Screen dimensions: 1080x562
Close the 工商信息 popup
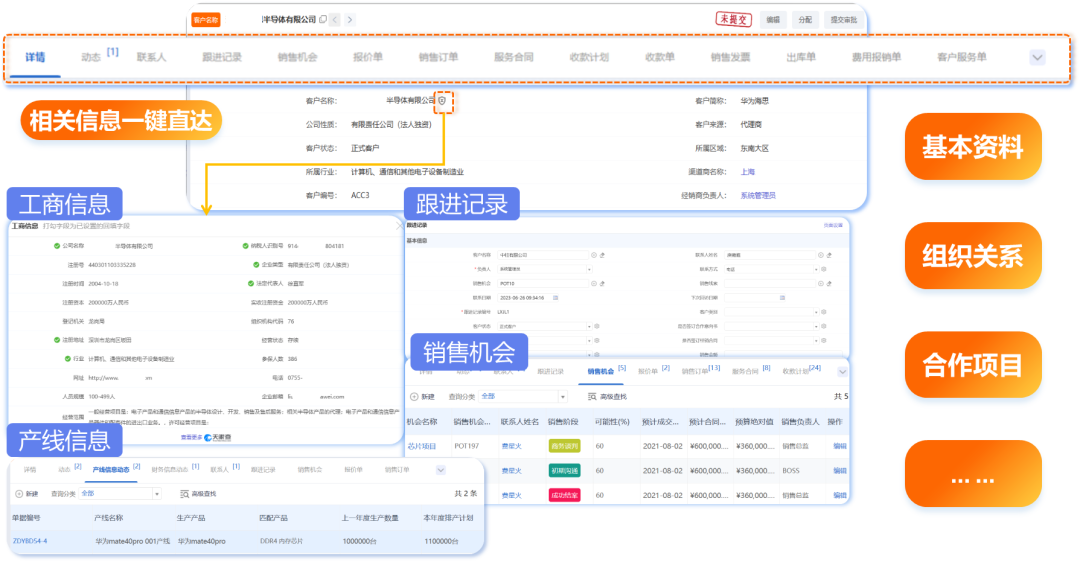point(399,226)
